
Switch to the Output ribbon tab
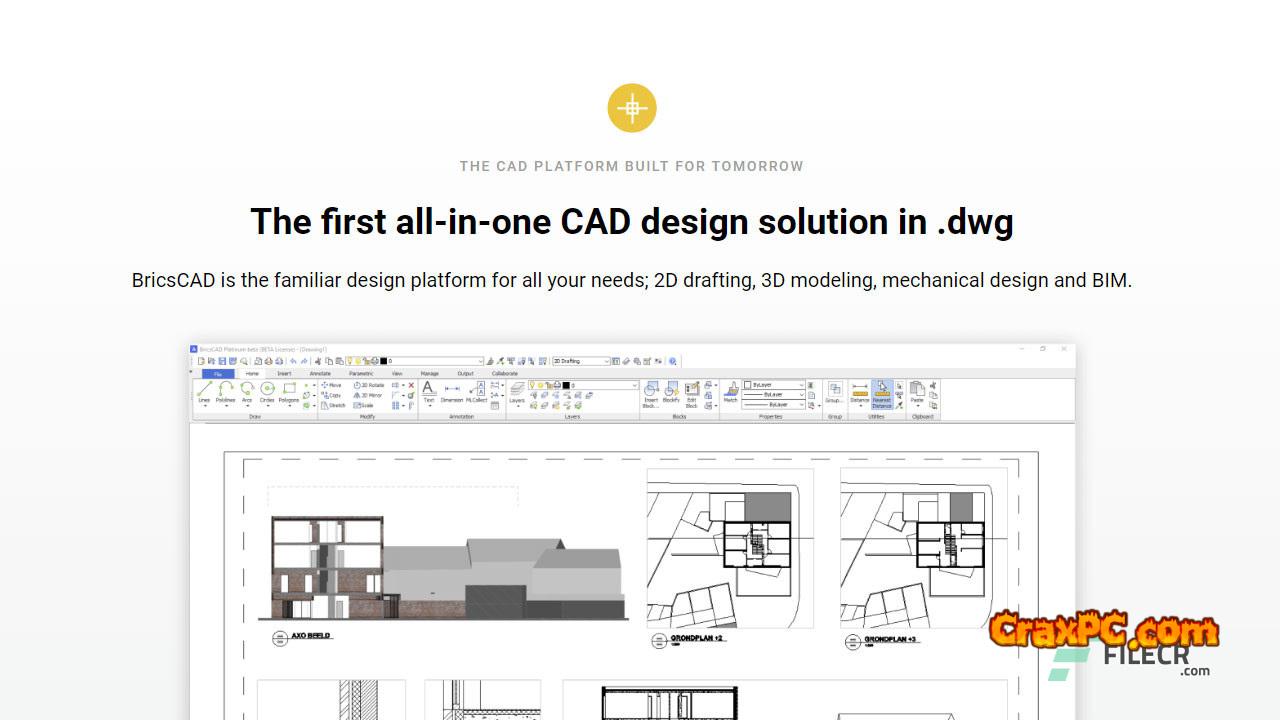point(465,373)
